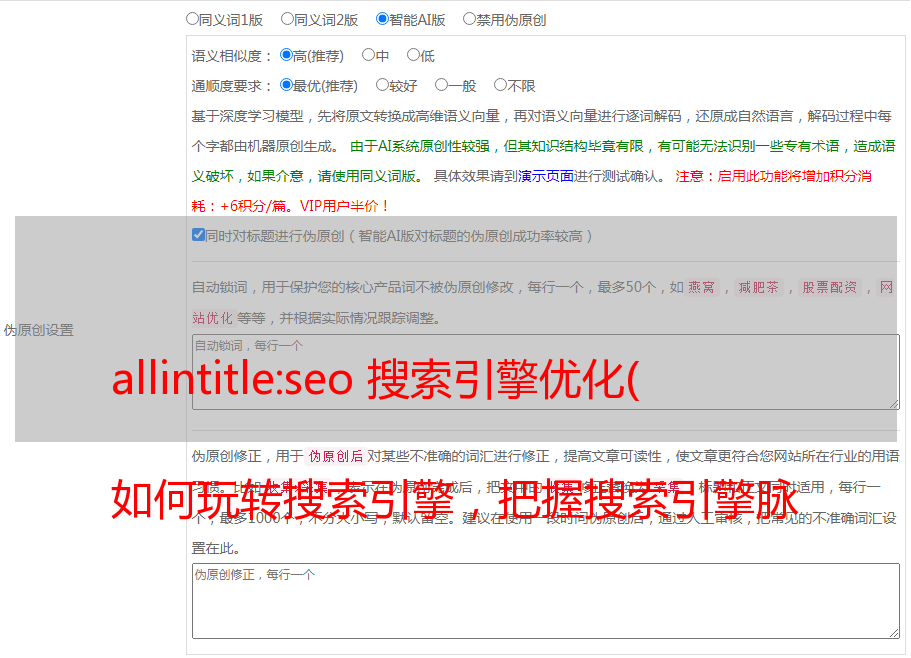Set 语义相似度 to 中

[368, 55]
